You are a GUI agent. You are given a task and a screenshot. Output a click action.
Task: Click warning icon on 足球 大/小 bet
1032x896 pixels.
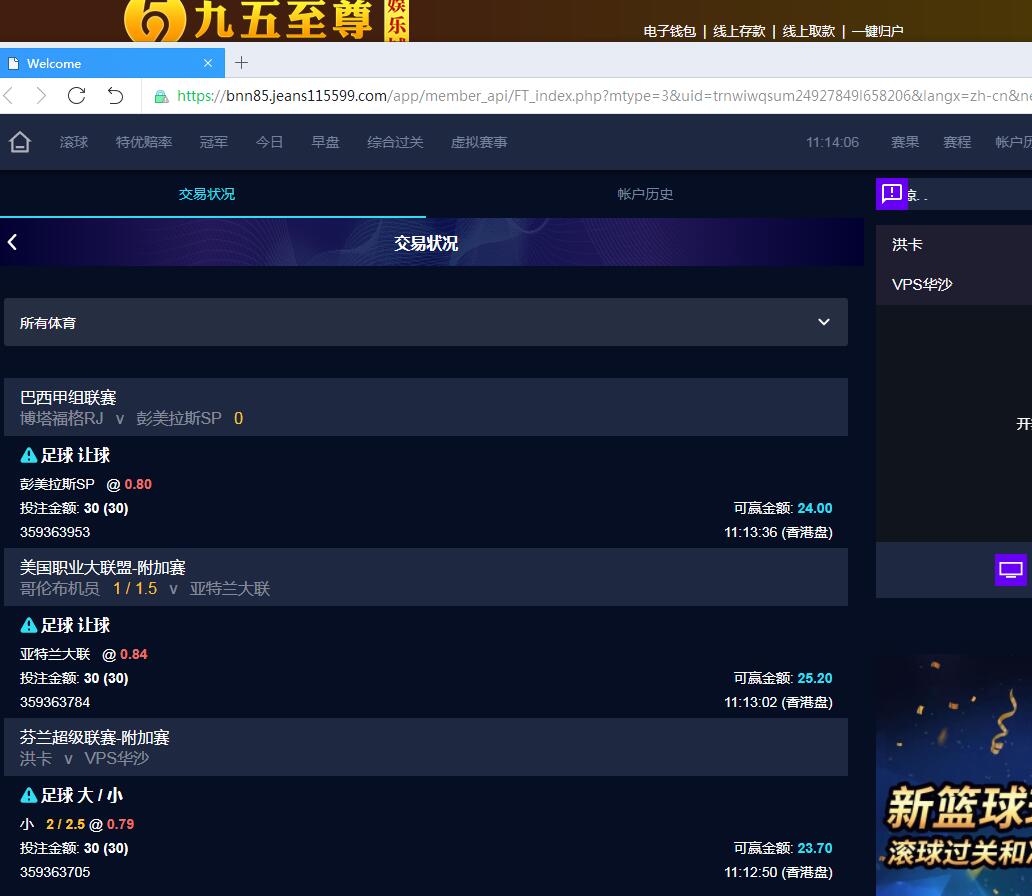pos(28,795)
